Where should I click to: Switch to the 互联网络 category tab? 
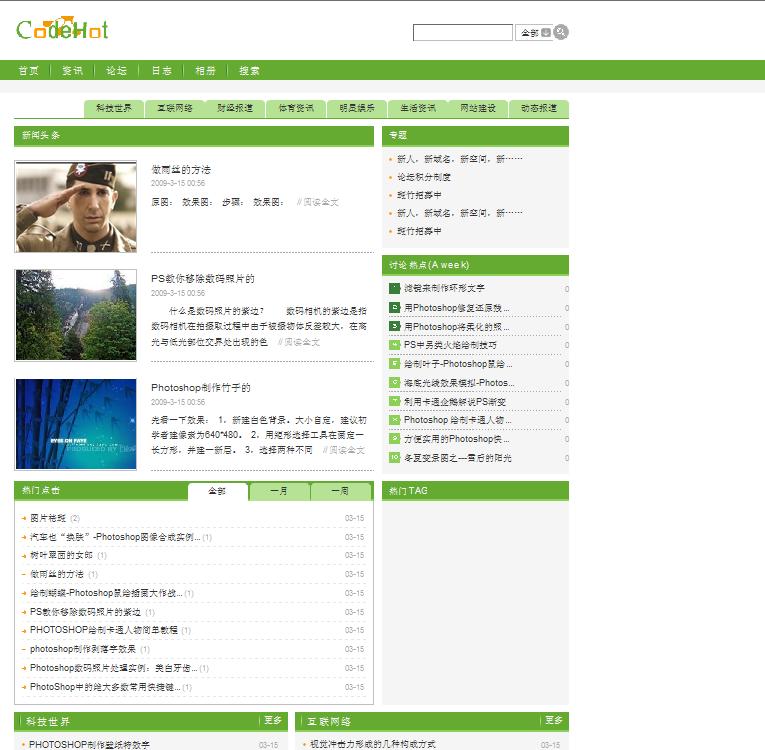[175, 108]
